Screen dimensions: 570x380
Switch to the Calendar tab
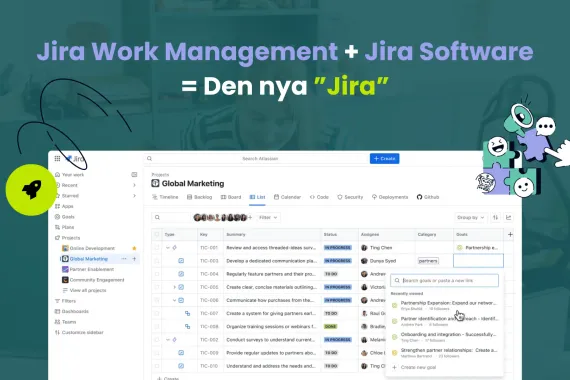pyautogui.click(x=287, y=197)
